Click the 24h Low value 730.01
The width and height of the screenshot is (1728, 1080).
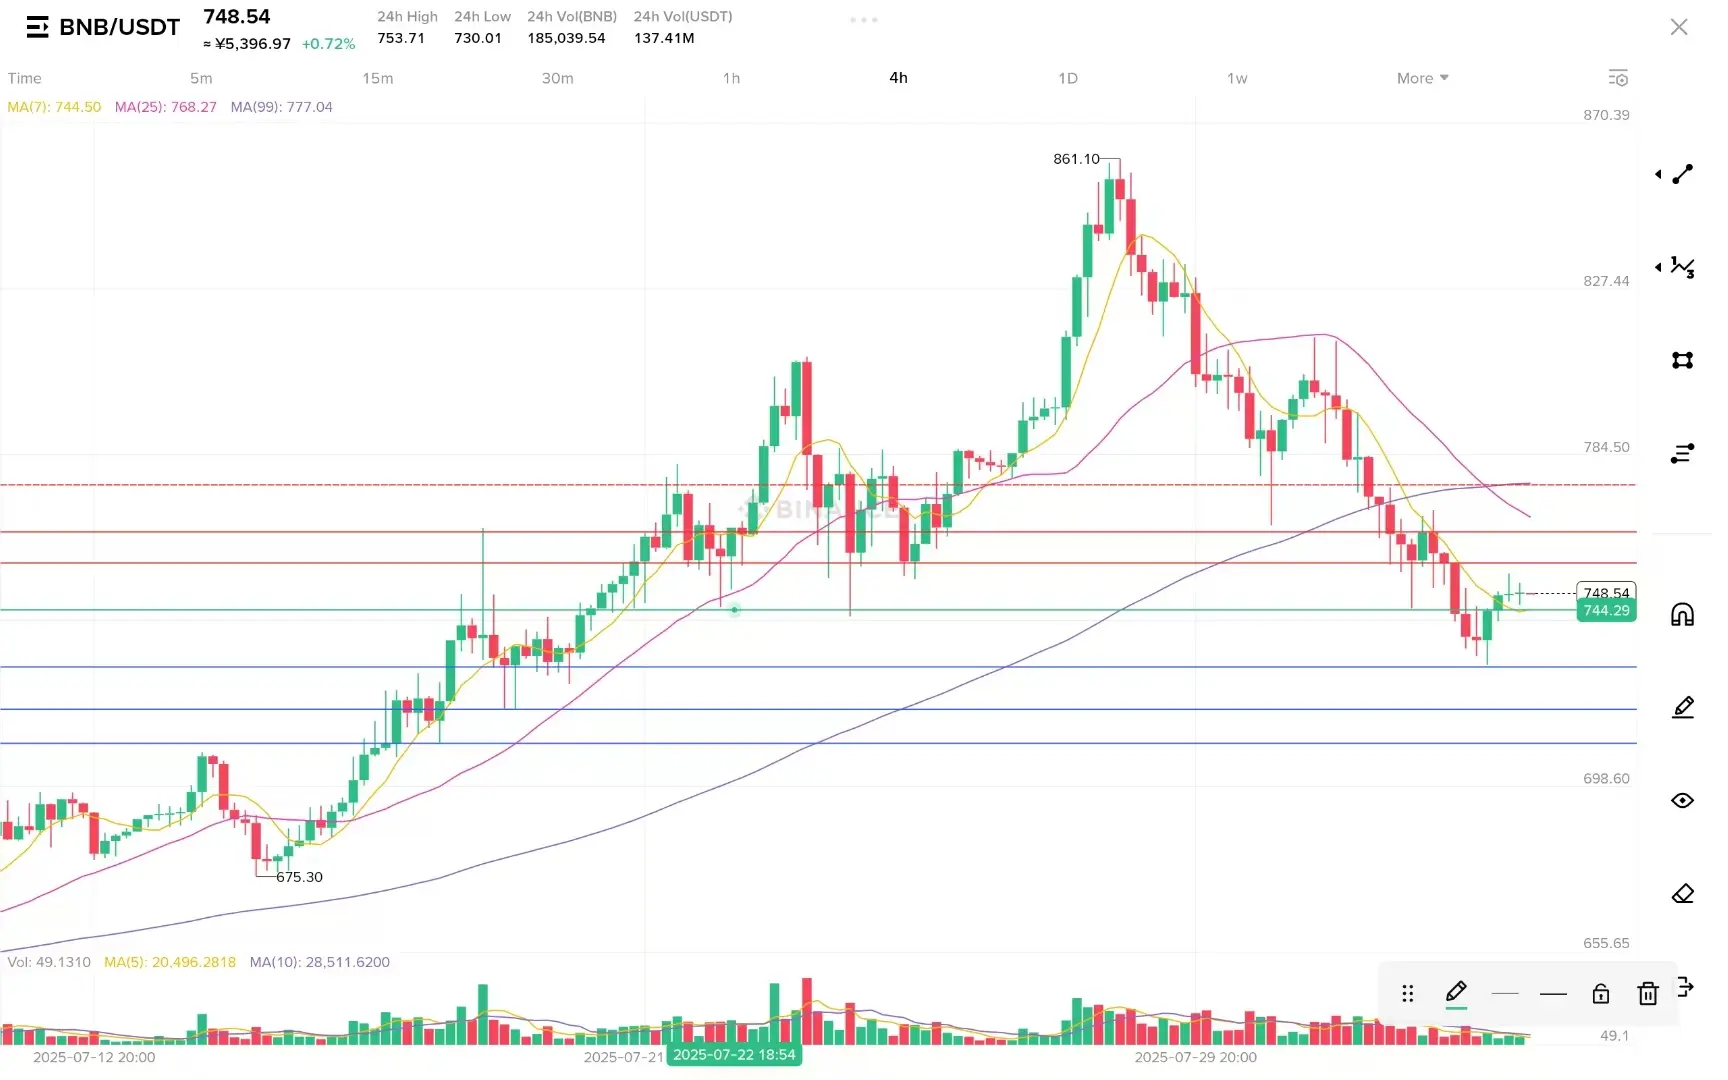point(478,38)
